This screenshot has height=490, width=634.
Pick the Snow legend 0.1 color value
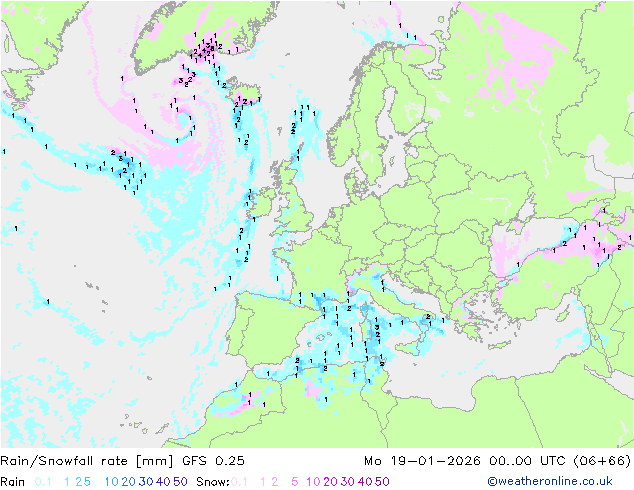tap(239, 482)
